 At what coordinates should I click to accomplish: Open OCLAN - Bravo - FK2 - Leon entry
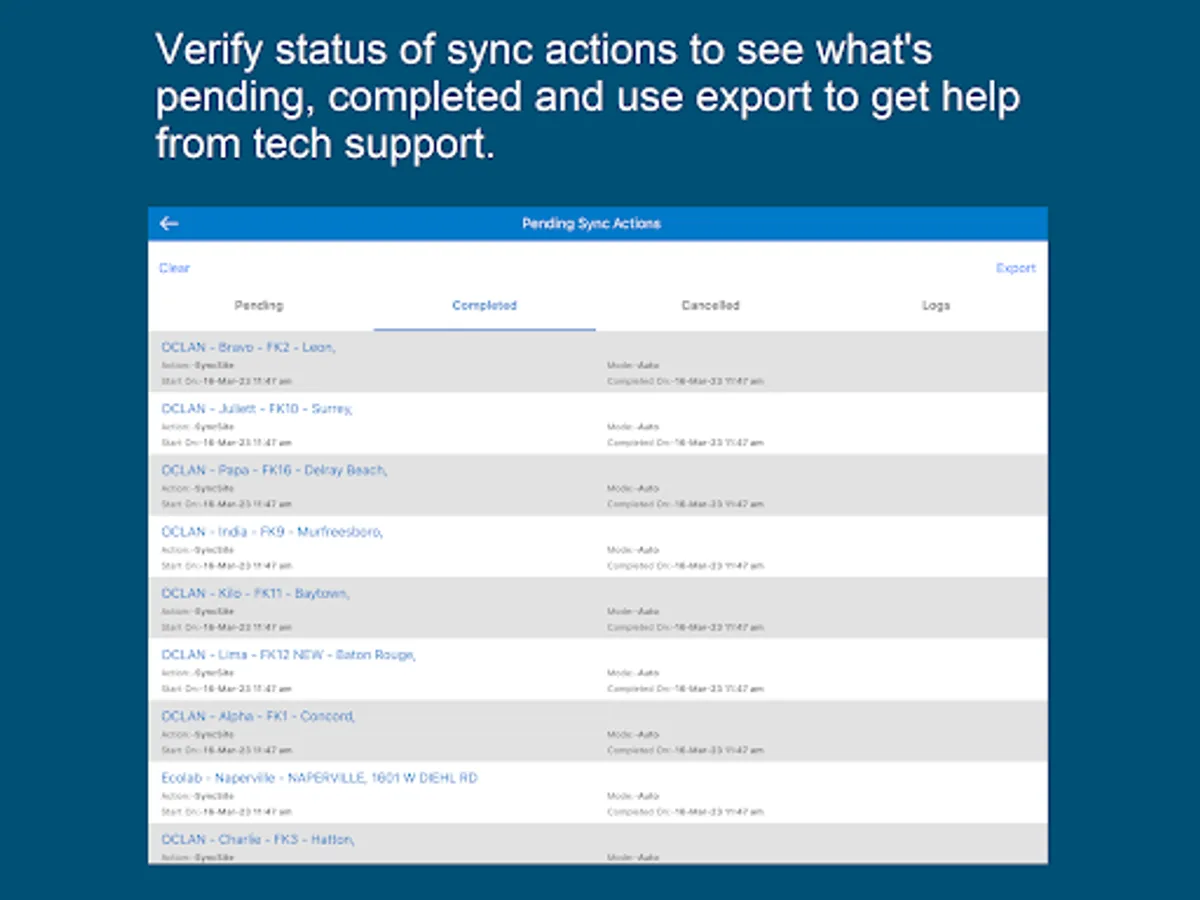coord(250,347)
